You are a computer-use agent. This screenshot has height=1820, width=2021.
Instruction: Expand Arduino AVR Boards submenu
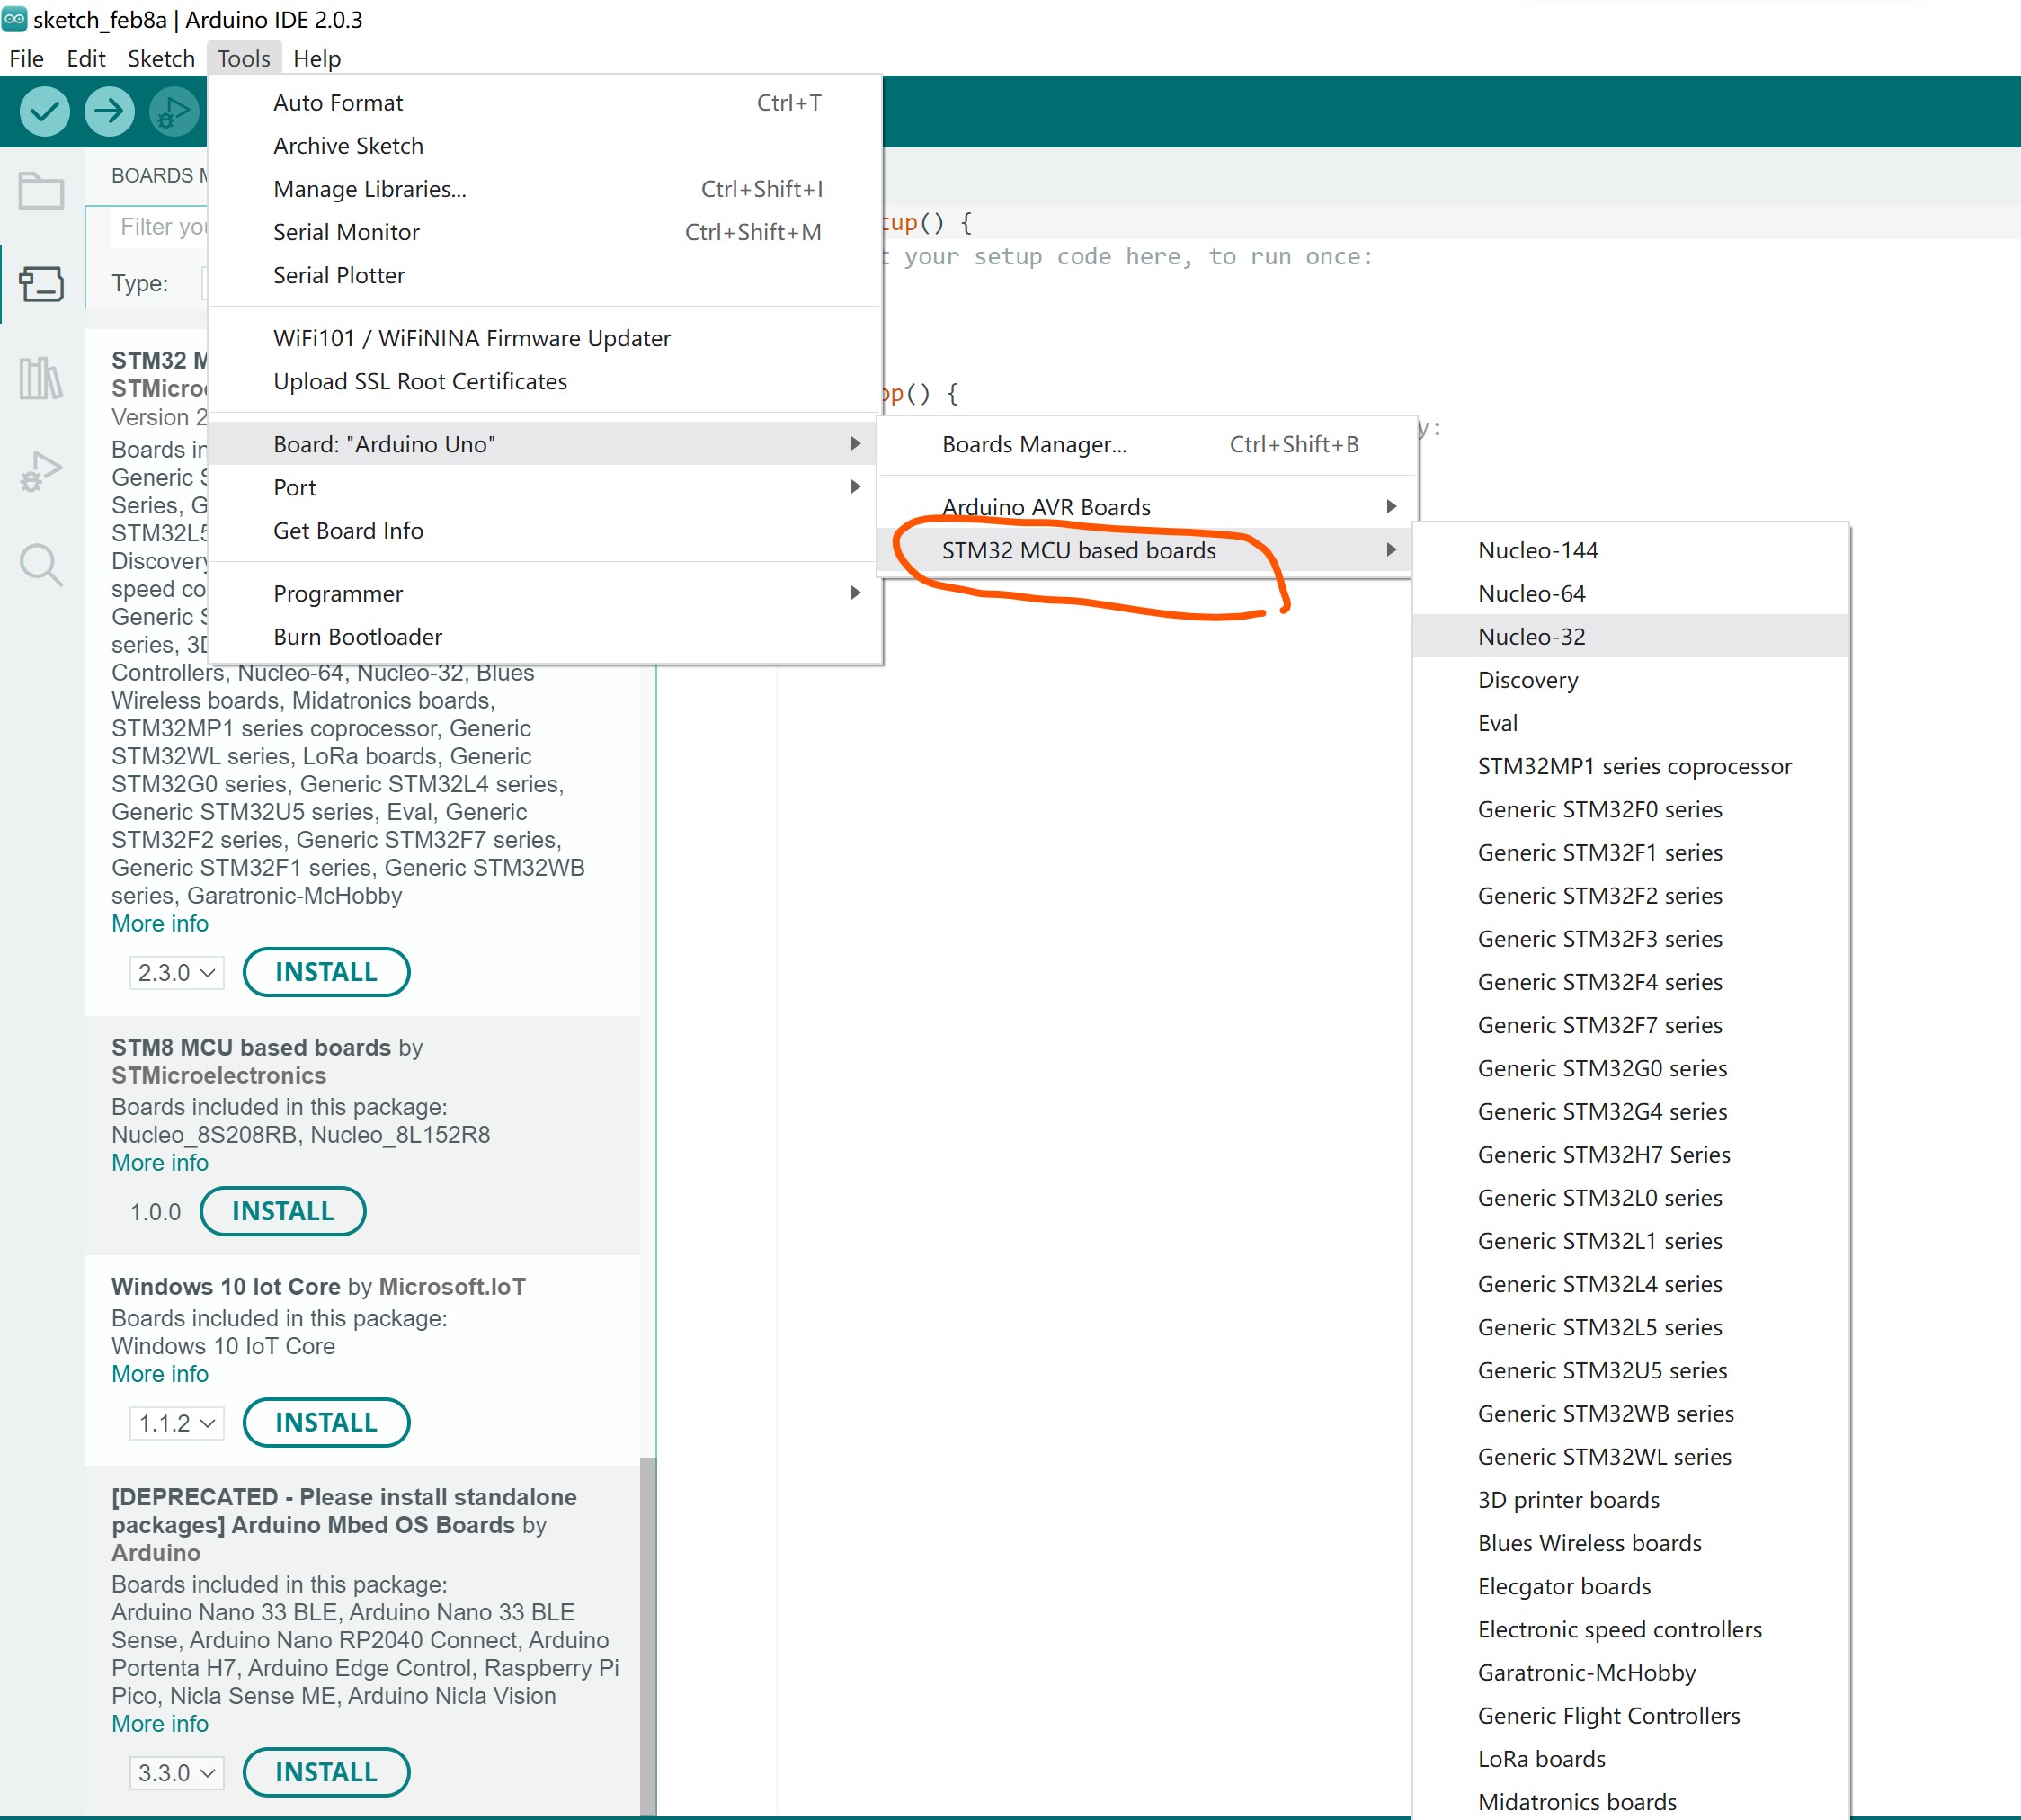pos(1147,507)
